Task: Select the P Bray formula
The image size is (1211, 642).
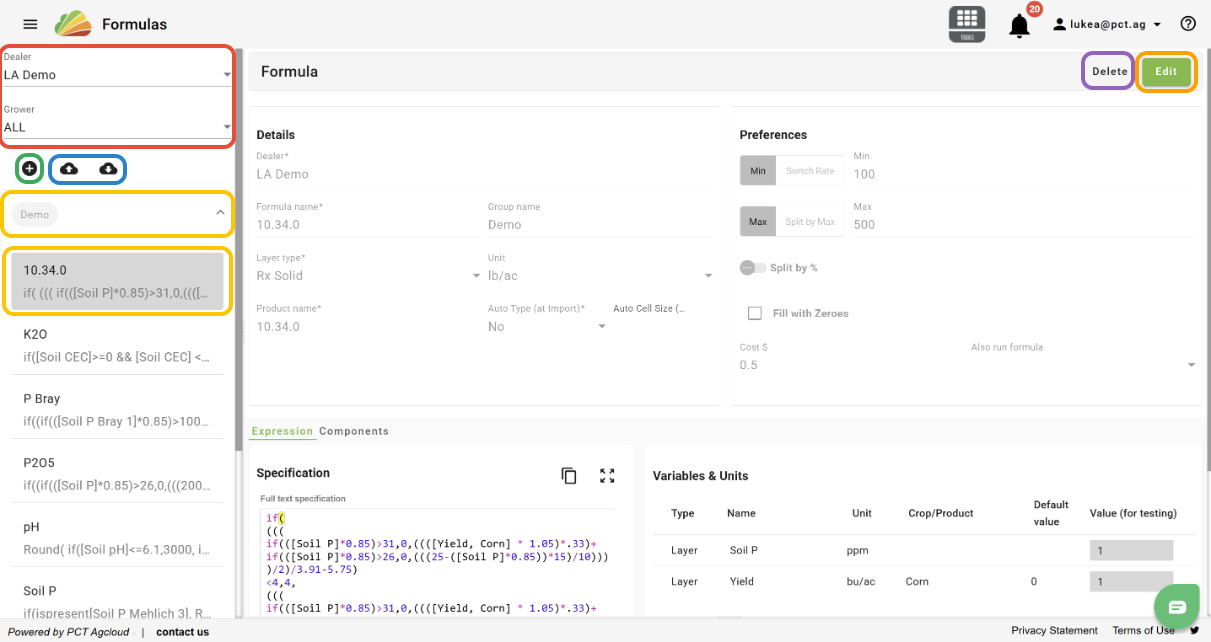Action: tap(117, 410)
